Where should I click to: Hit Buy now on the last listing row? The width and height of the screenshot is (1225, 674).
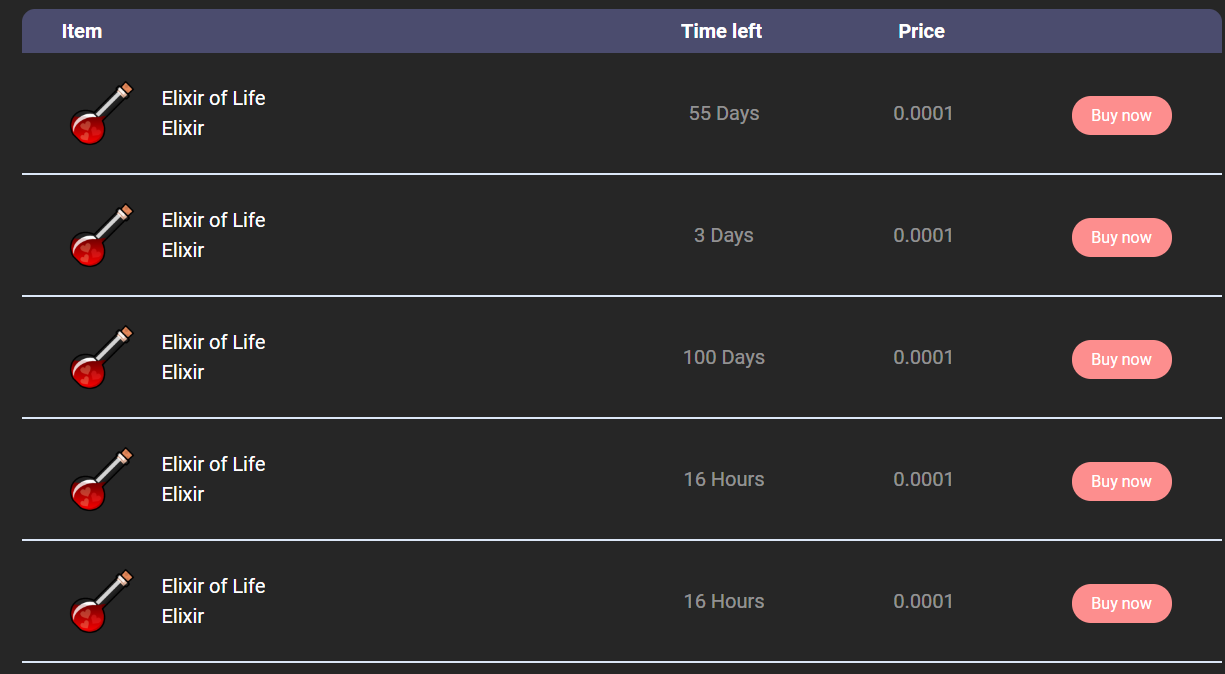[x=1121, y=603]
